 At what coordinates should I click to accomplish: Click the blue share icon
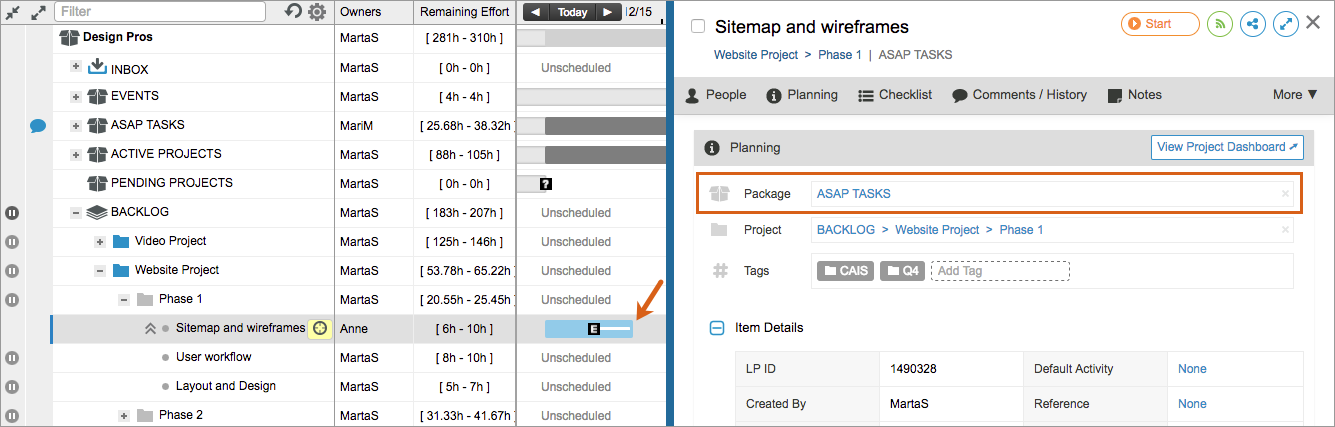1252,24
